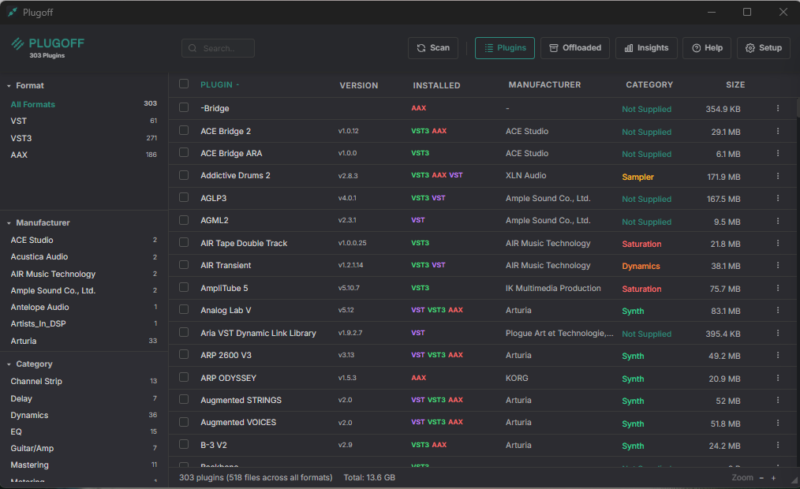
Task: Check the B-3 V2 checkbox
Action: (x=184, y=445)
